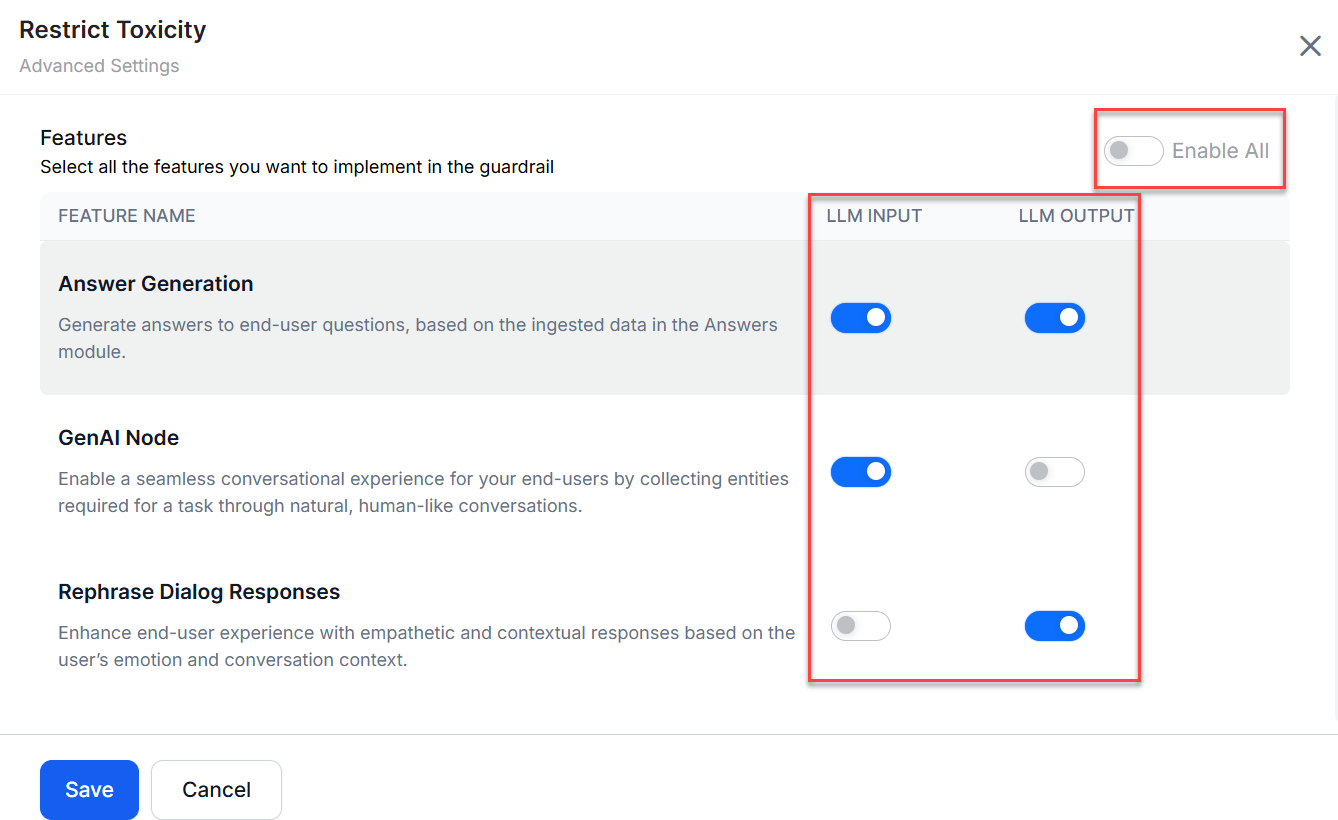Image resolution: width=1338 pixels, height=820 pixels.
Task: Click the Features section heading
Action: coord(84,138)
